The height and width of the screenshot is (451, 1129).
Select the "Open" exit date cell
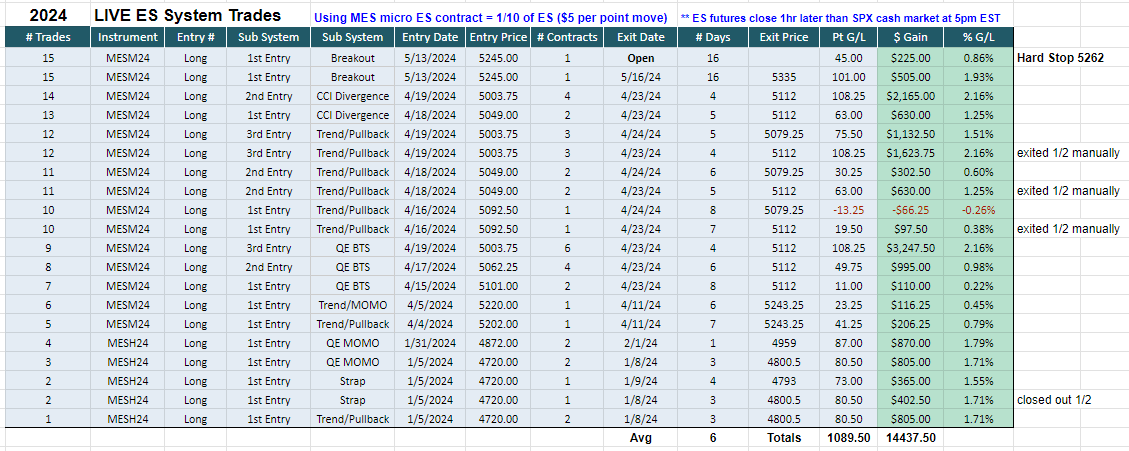pos(640,58)
